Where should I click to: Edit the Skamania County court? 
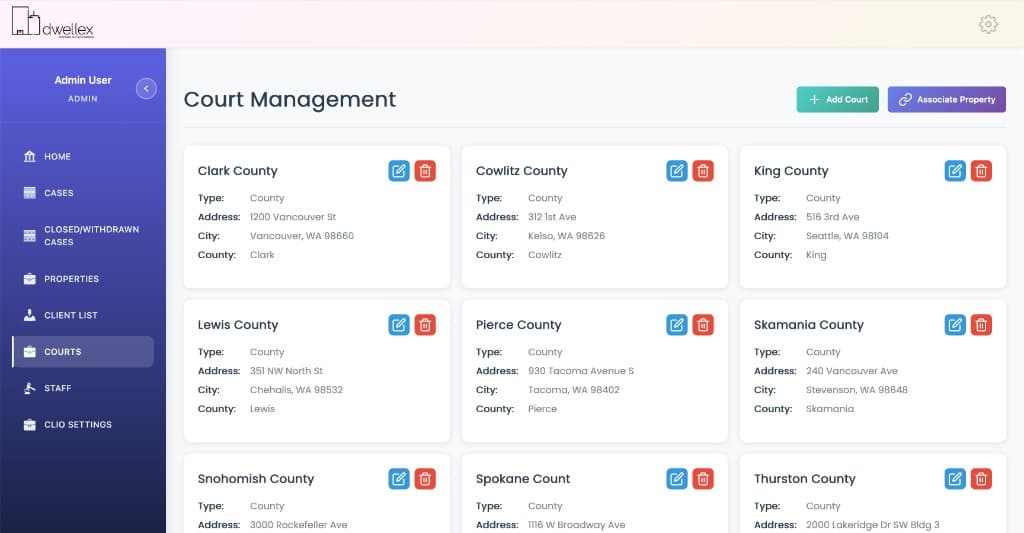955,325
